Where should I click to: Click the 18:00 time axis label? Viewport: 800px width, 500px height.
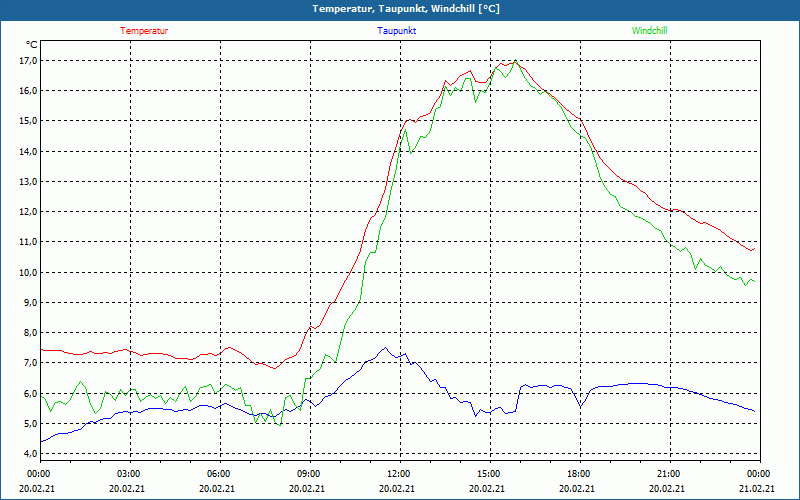(x=577, y=474)
